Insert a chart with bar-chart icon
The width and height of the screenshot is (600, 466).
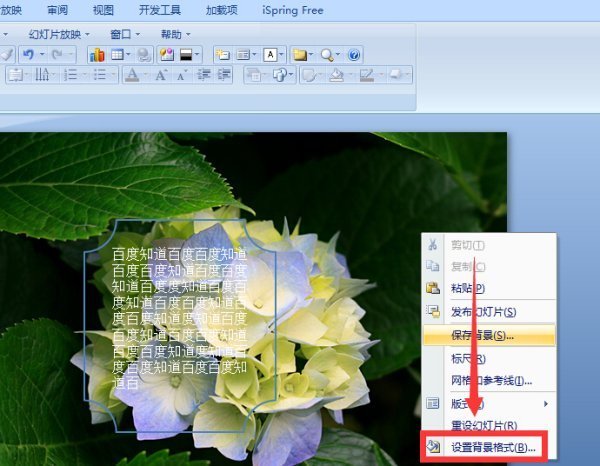click(x=97, y=55)
